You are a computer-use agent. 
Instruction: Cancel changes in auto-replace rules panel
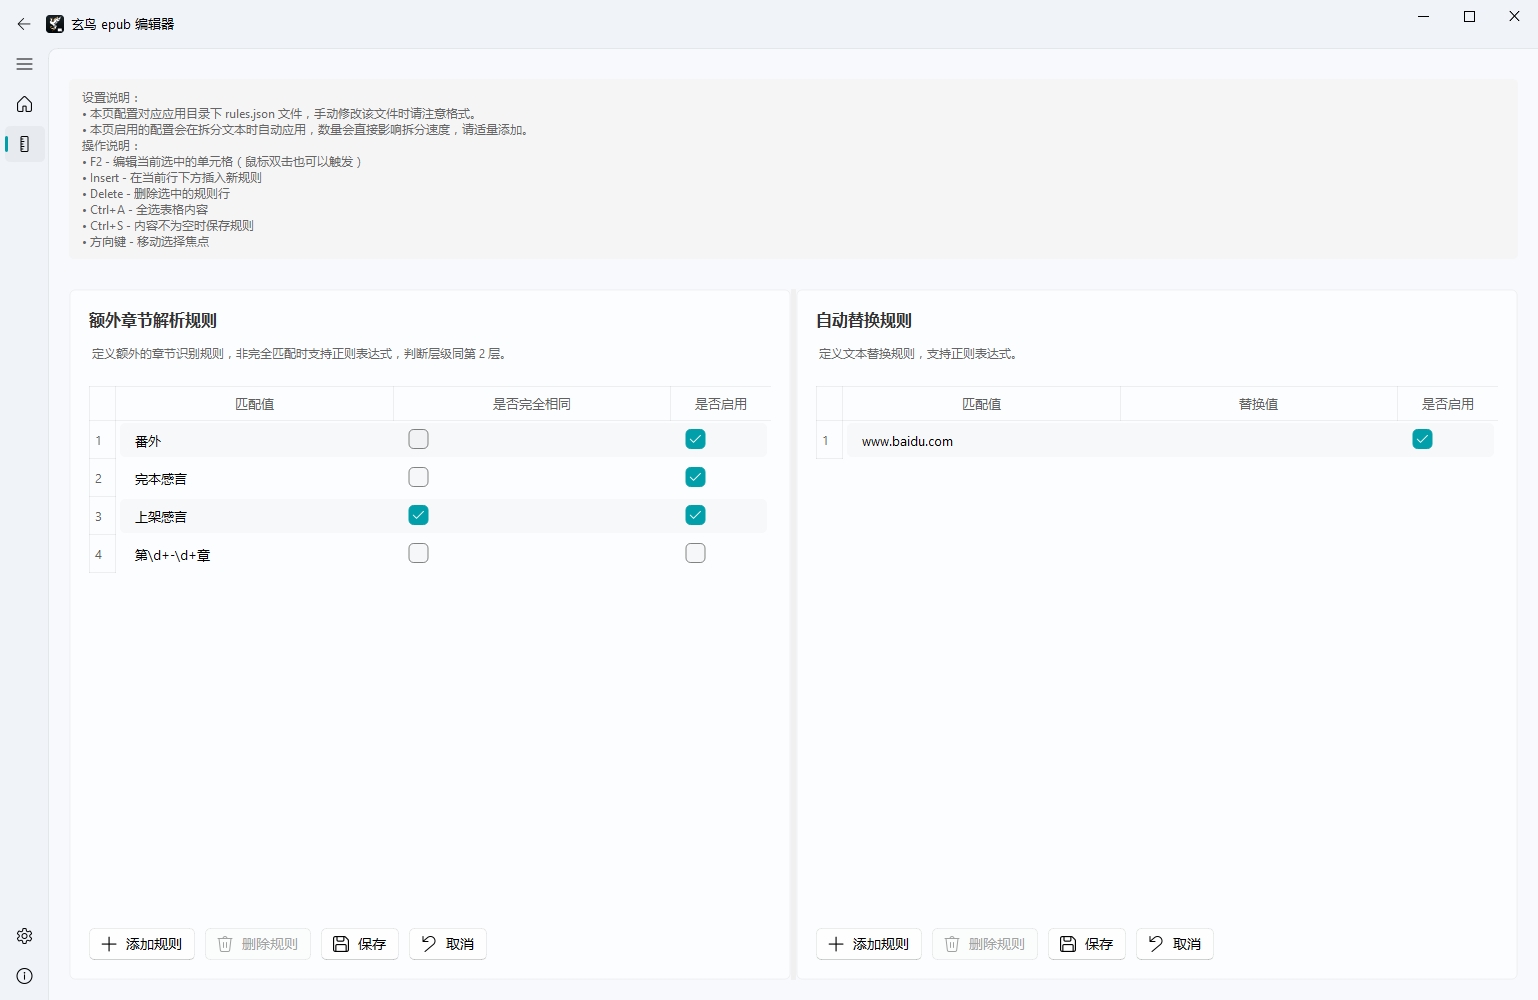coord(1175,944)
